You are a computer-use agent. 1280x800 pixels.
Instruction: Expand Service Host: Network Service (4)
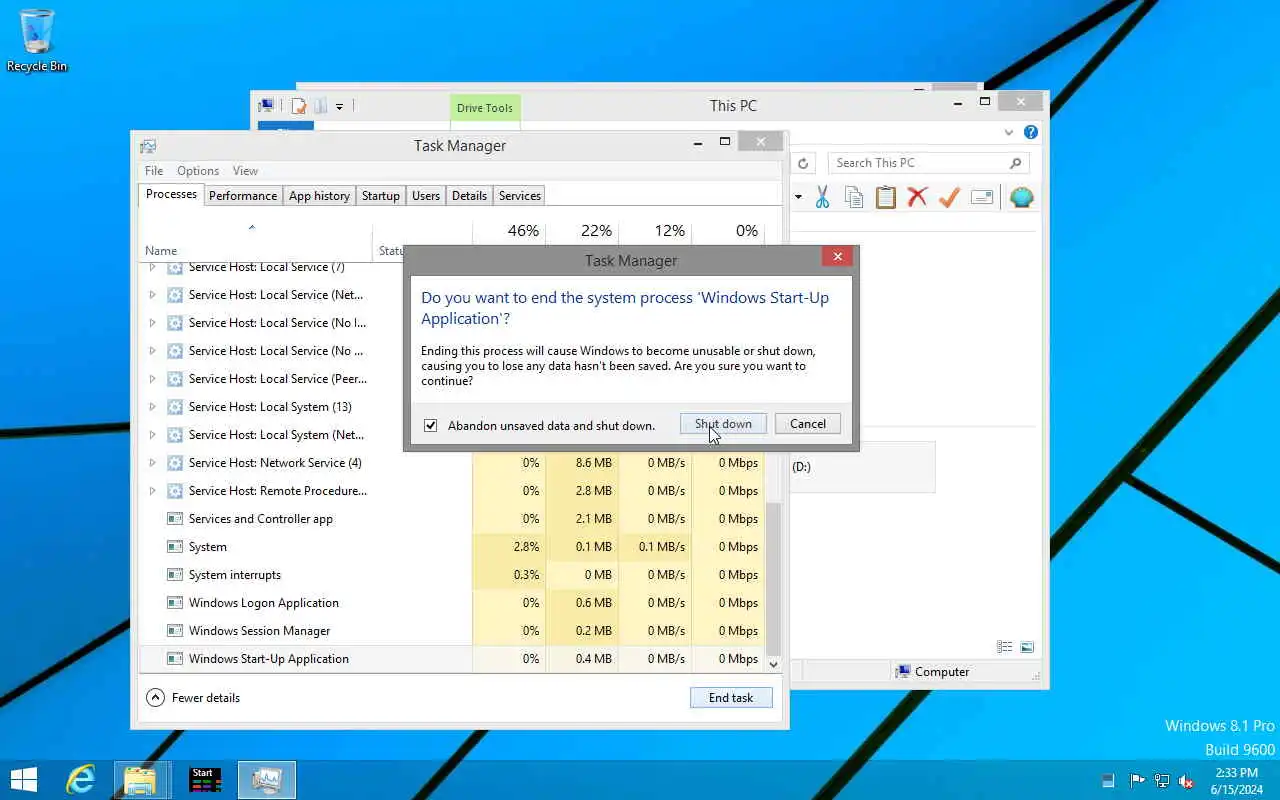pyautogui.click(x=152, y=463)
